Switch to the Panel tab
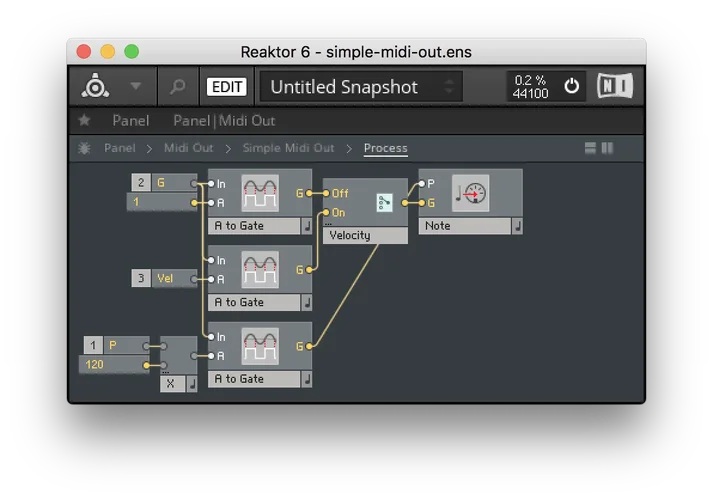Screen dimensions: 713x500 pyautogui.click(x=131, y=120)
